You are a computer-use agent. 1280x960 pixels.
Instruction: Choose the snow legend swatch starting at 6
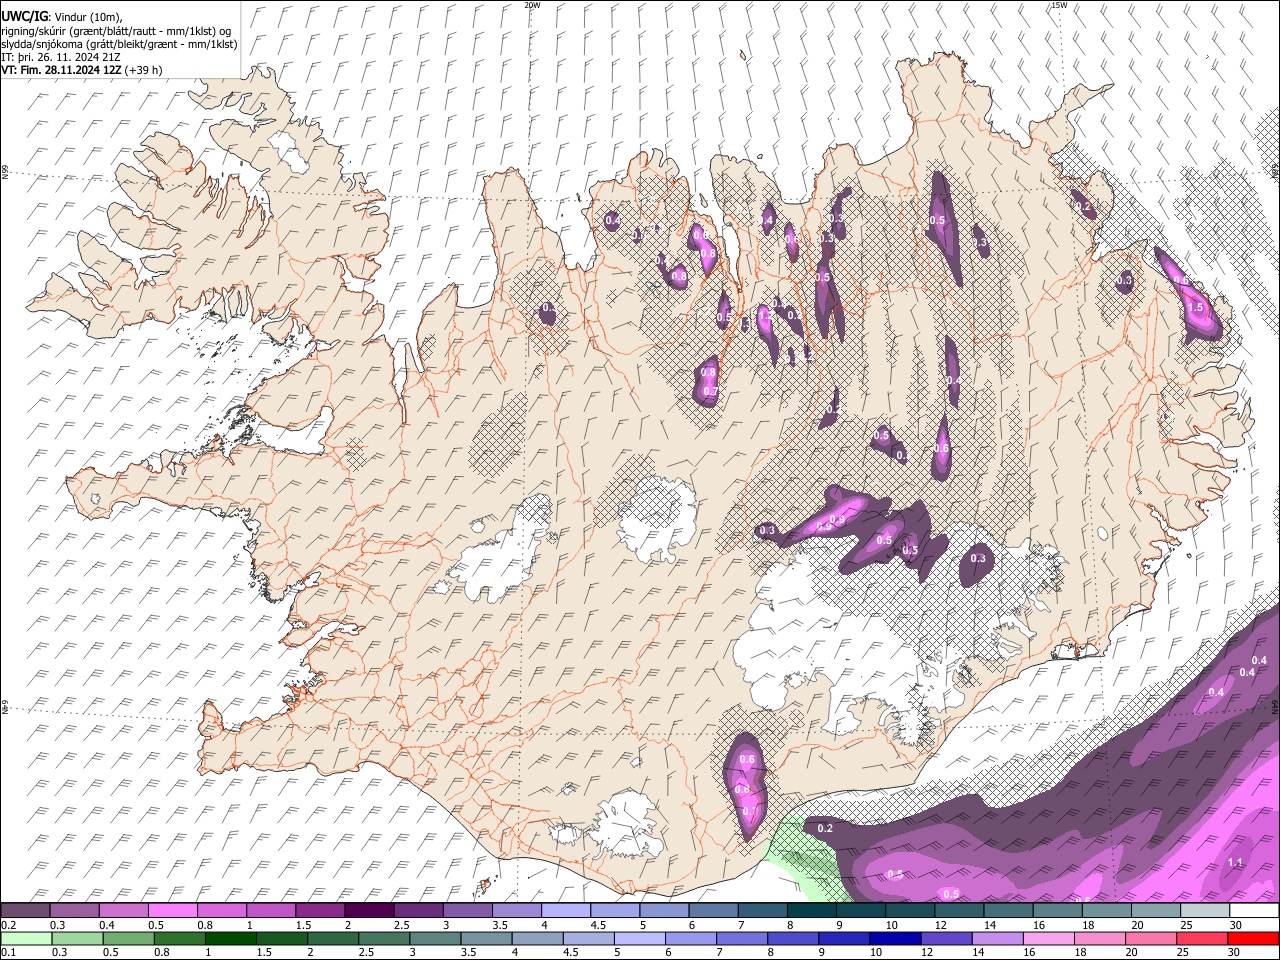(x=713, y=911)
